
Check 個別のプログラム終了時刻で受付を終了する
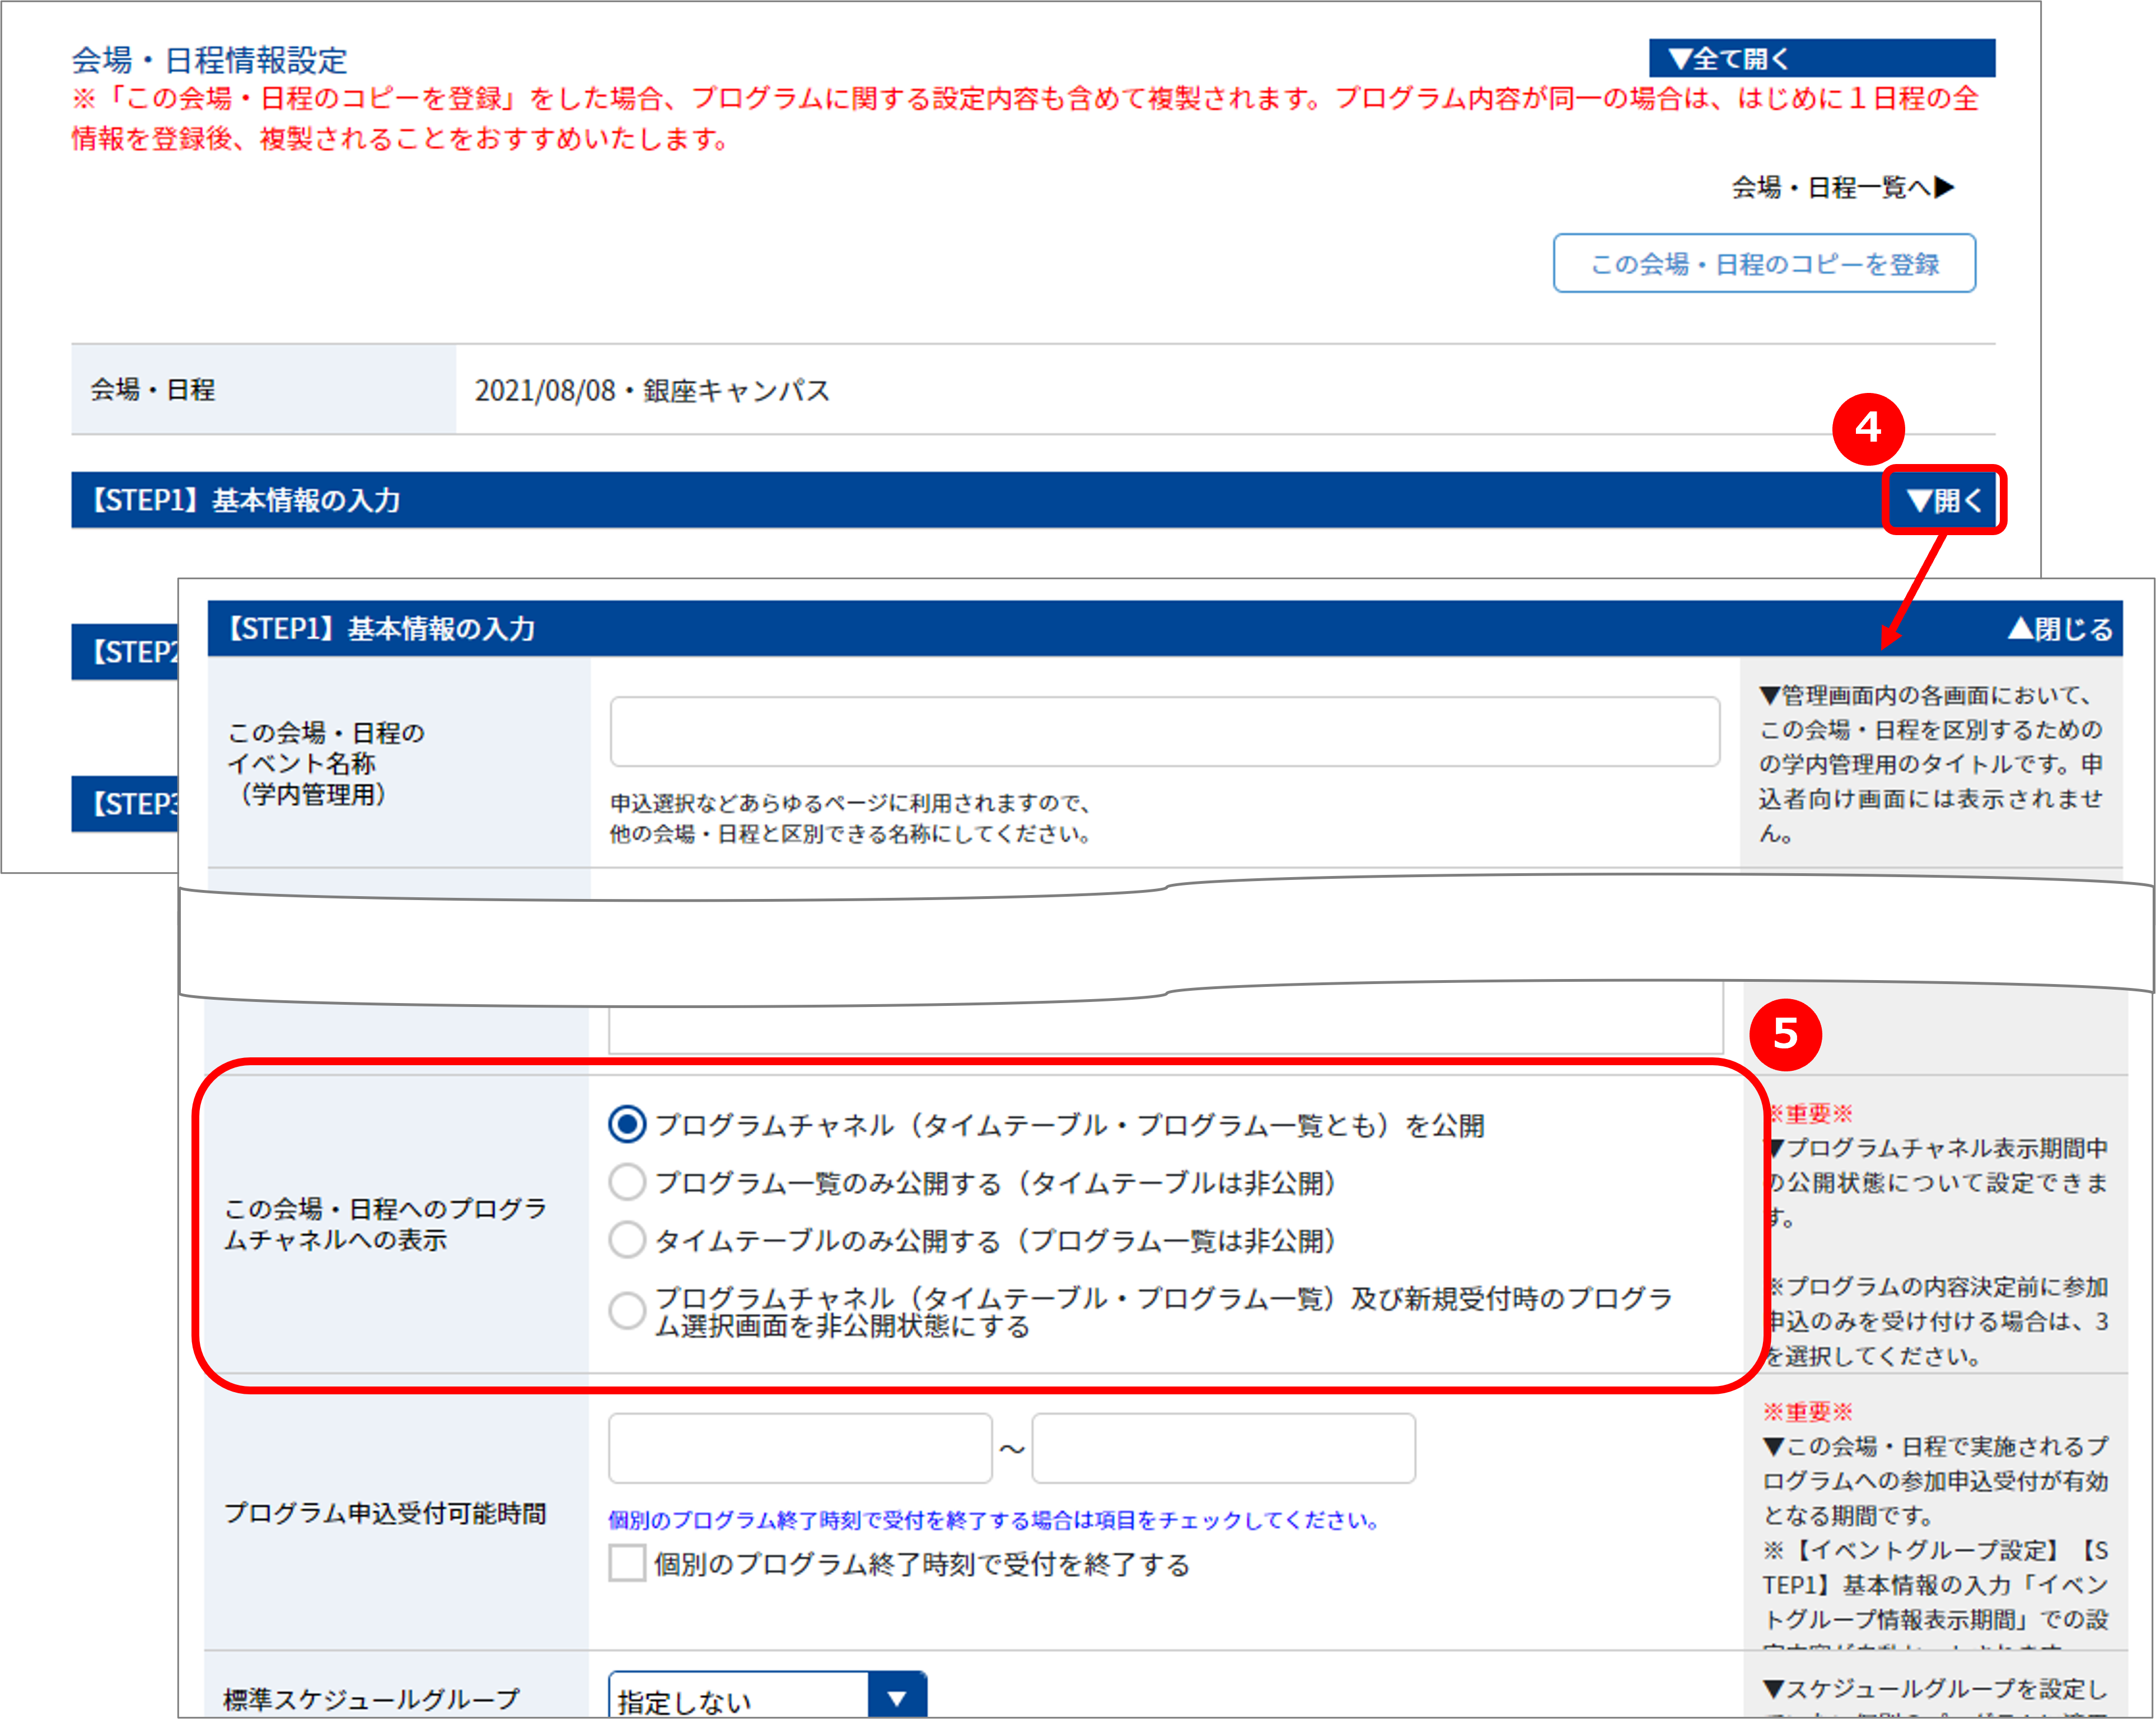627,1563
